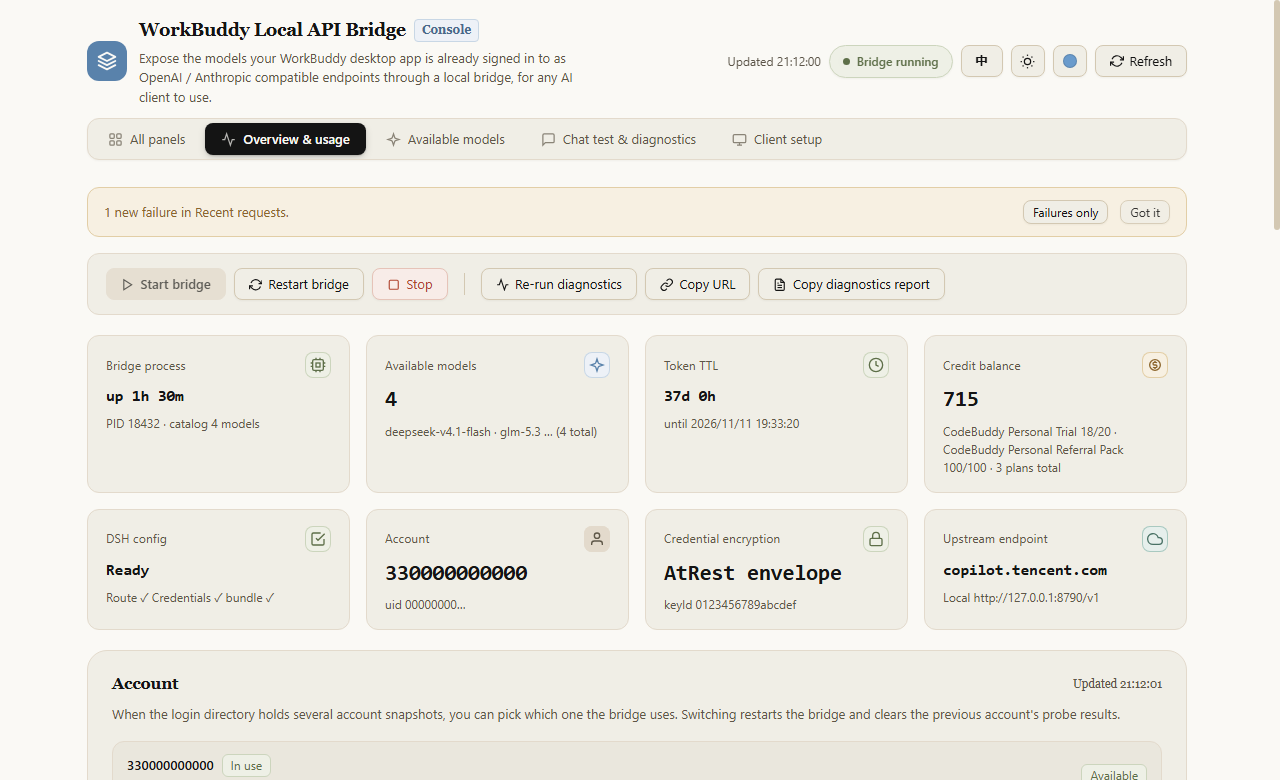Click the credit balance value 715
The height and width of the screenshot is (780, 1280).
pyautogui.click(x=961, y=399)
